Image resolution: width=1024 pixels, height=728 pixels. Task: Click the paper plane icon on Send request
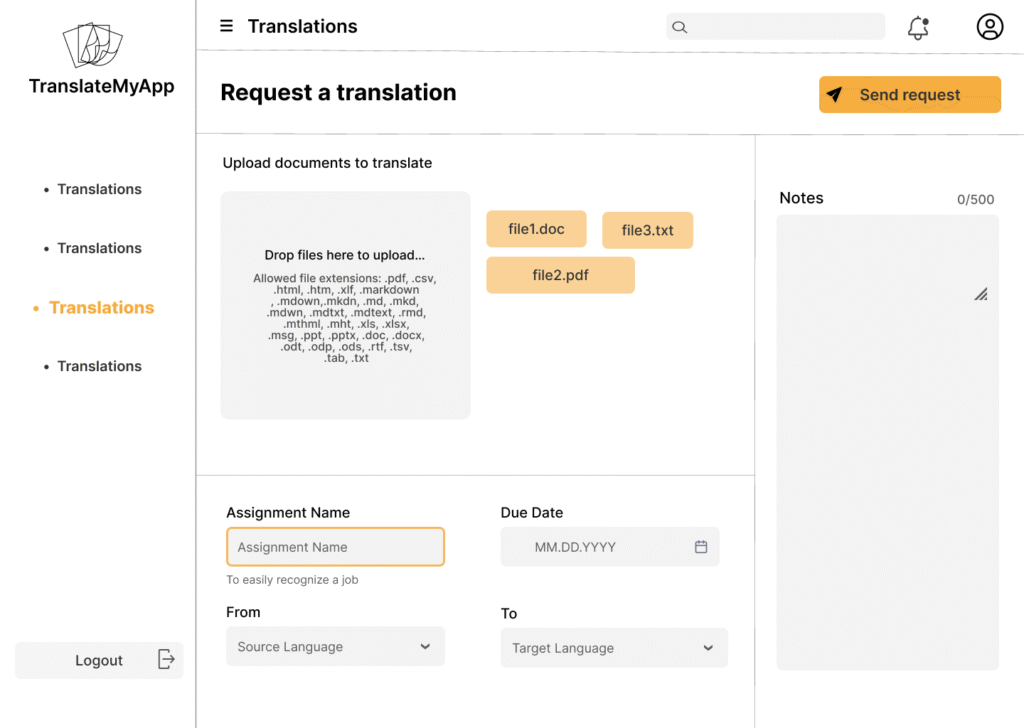coord(835,94)
